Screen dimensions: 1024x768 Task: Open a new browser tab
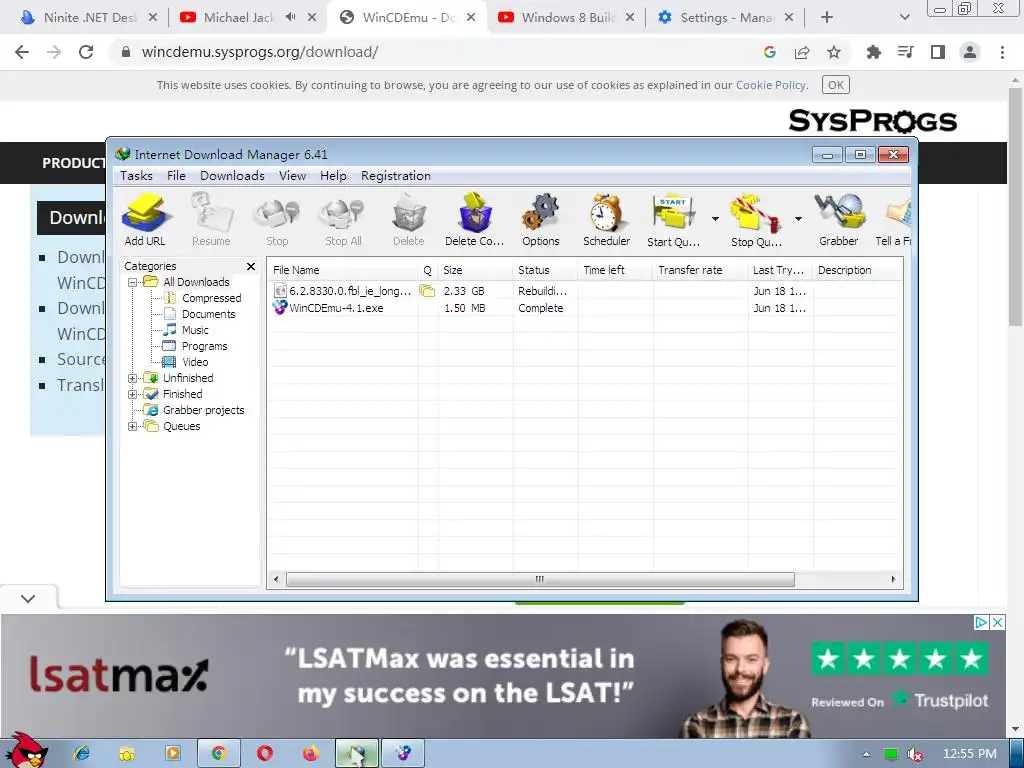(827, 18)
